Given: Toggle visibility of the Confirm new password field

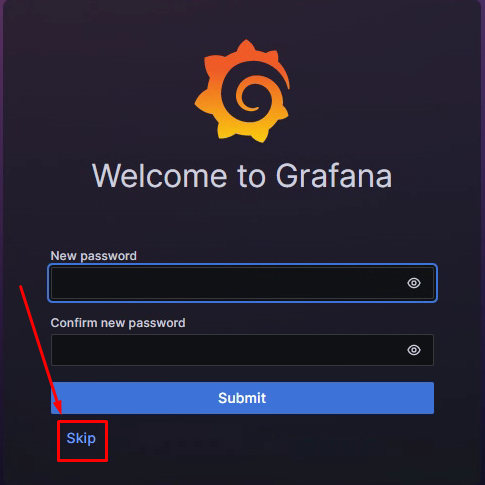Looking at the screenshot, I should coord(414,350).
